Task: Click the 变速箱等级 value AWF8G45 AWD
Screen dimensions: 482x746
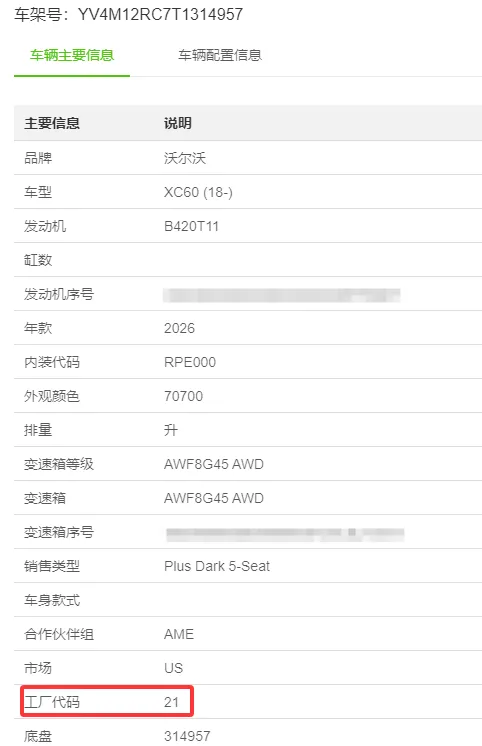Action: pos(214,464)
